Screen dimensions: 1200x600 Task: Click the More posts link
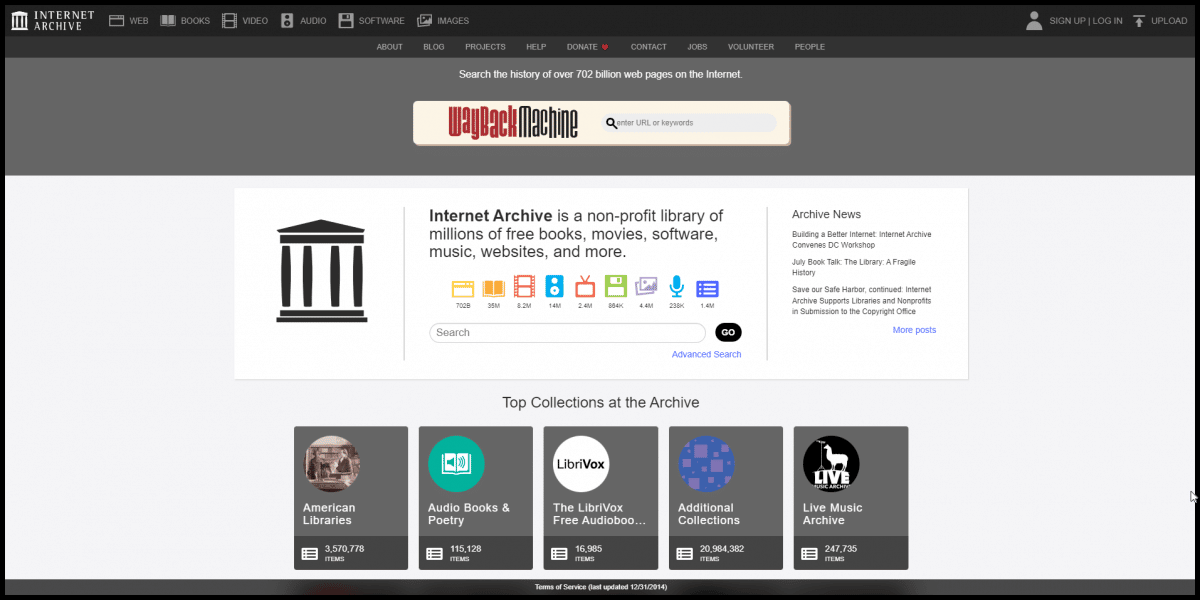914,330
